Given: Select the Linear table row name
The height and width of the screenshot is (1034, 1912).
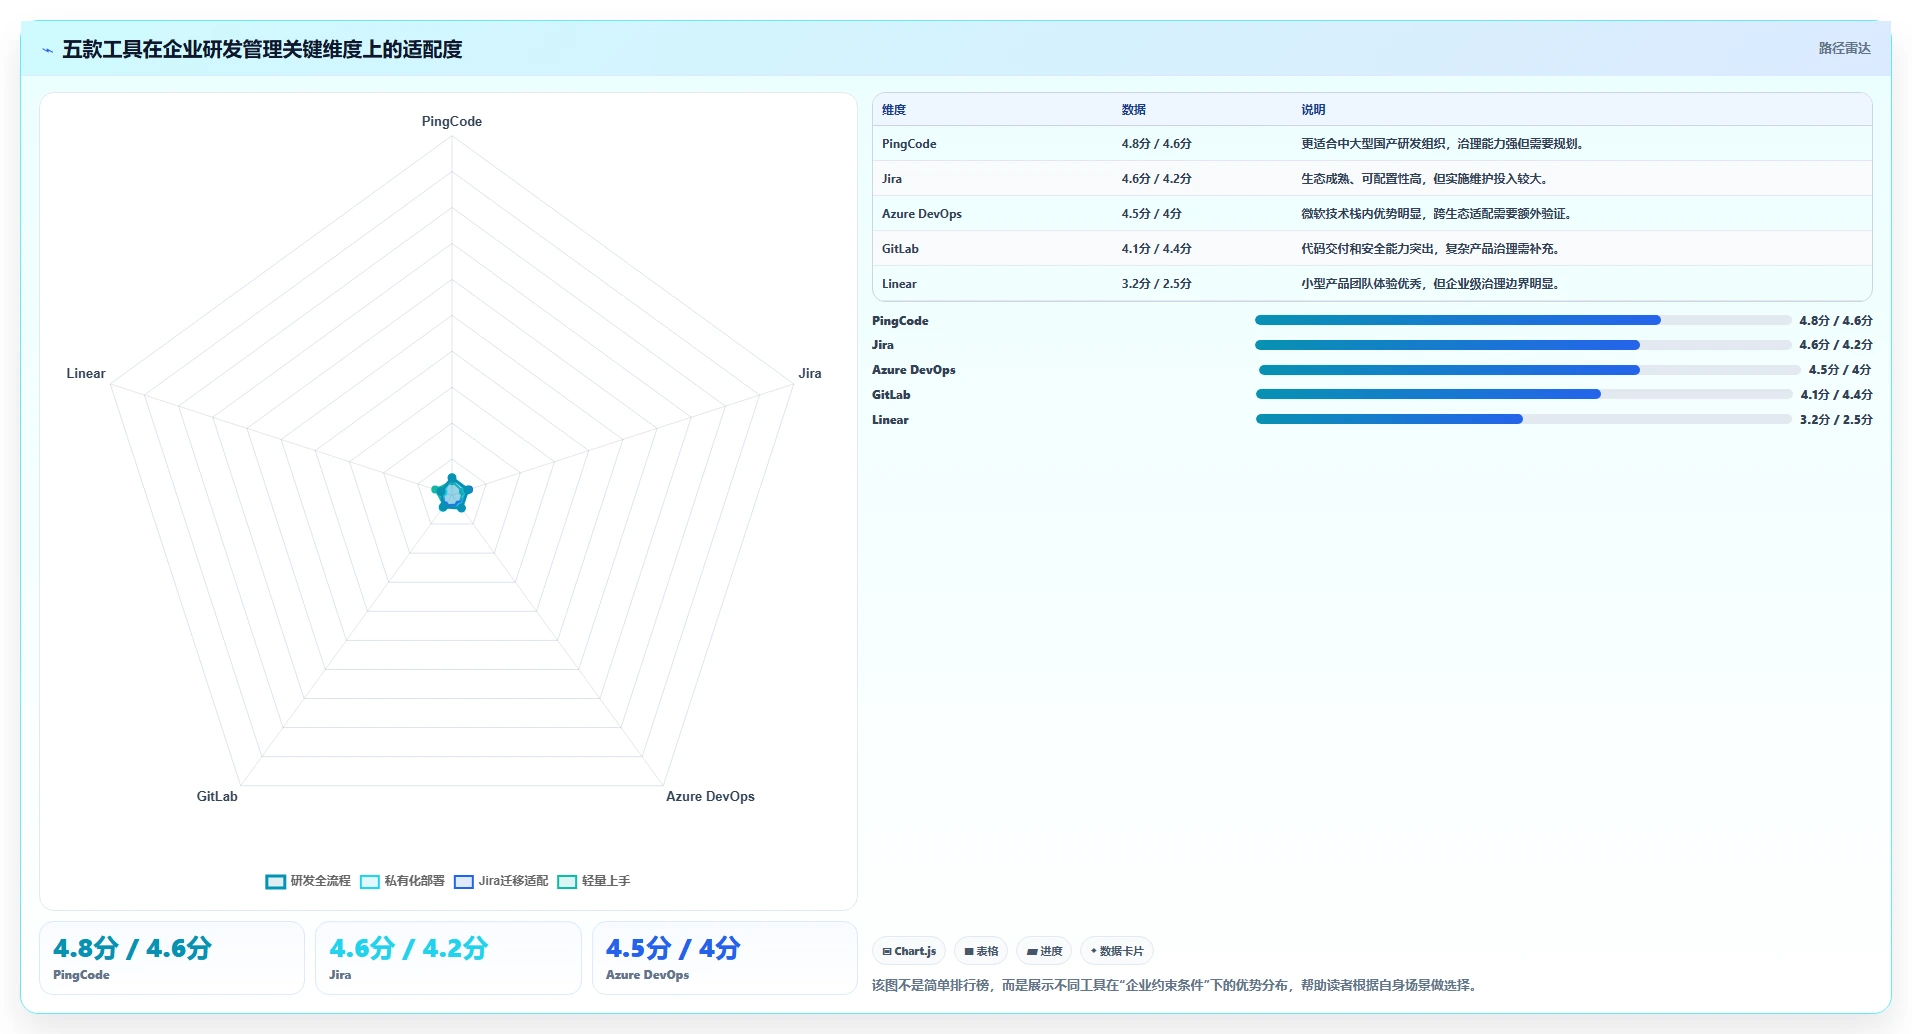Looking at the screenshot, I should (x=899, y=284).
